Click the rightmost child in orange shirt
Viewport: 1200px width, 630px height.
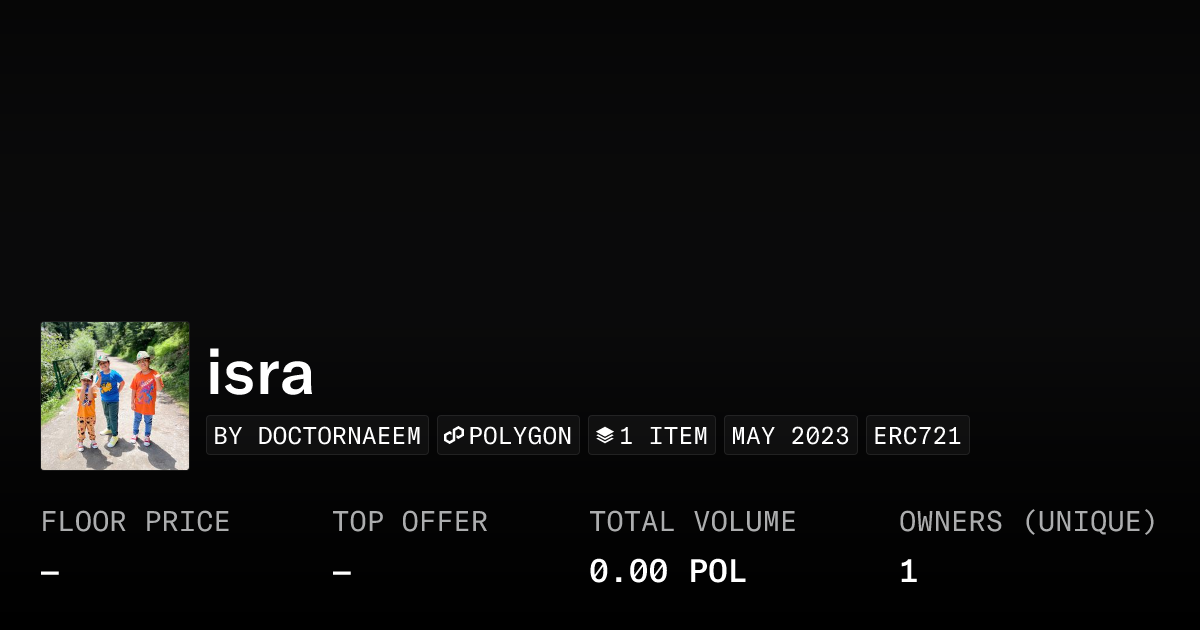pos(144,395)
